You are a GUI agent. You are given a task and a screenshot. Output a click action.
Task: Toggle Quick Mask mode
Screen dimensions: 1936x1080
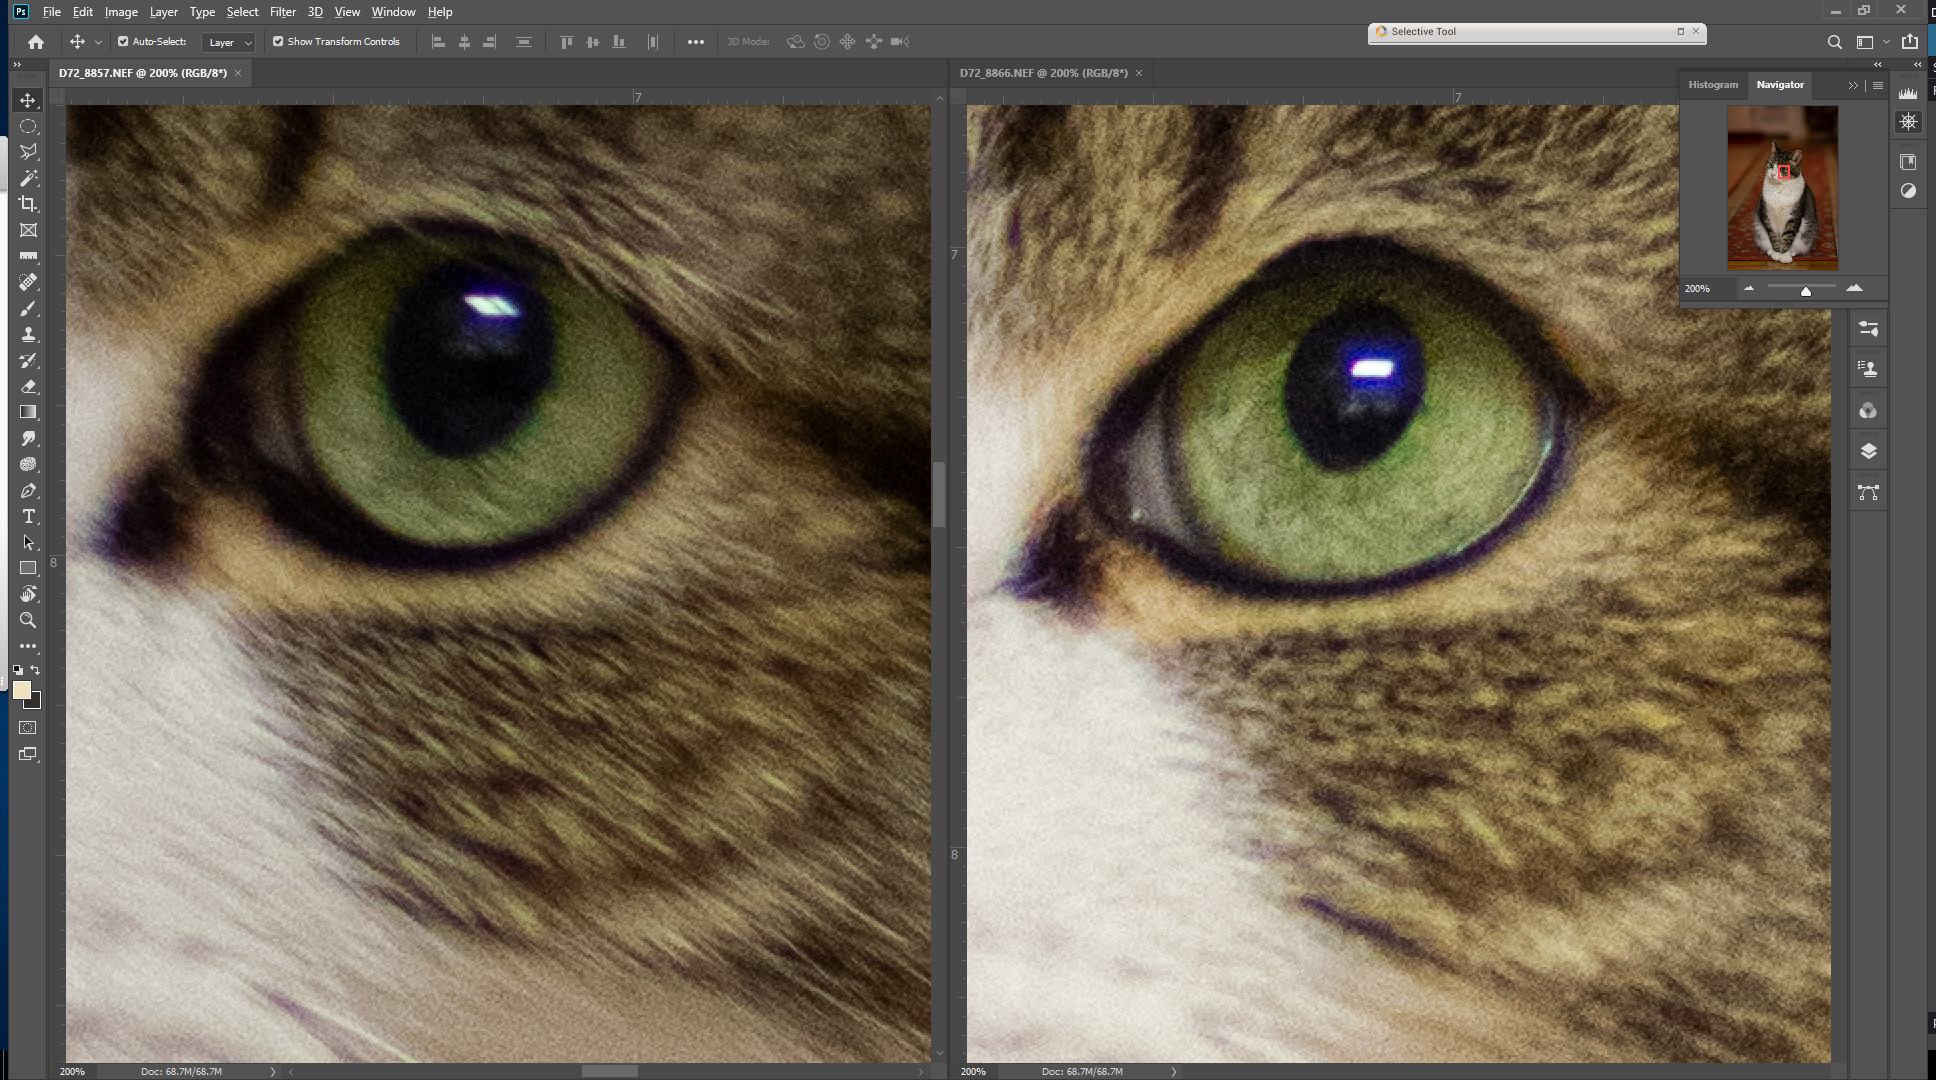coord(28,728)
